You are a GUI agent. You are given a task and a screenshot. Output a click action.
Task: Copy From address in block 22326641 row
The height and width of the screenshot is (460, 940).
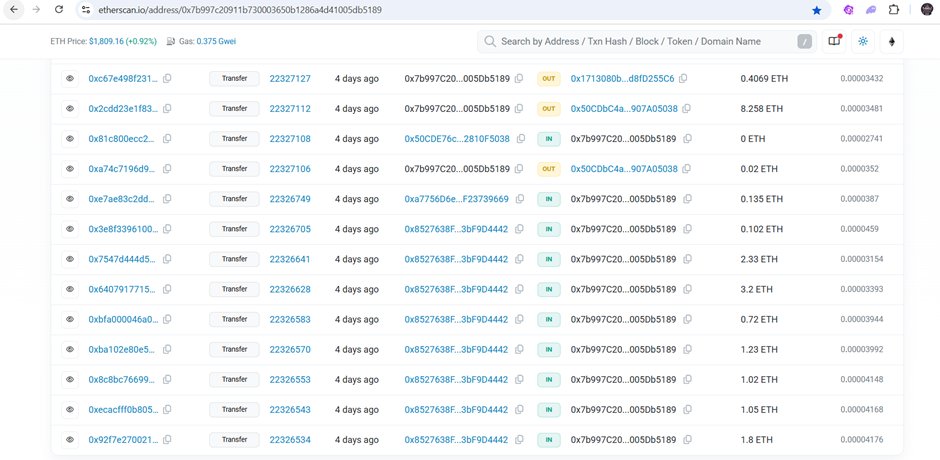point(519,259)
